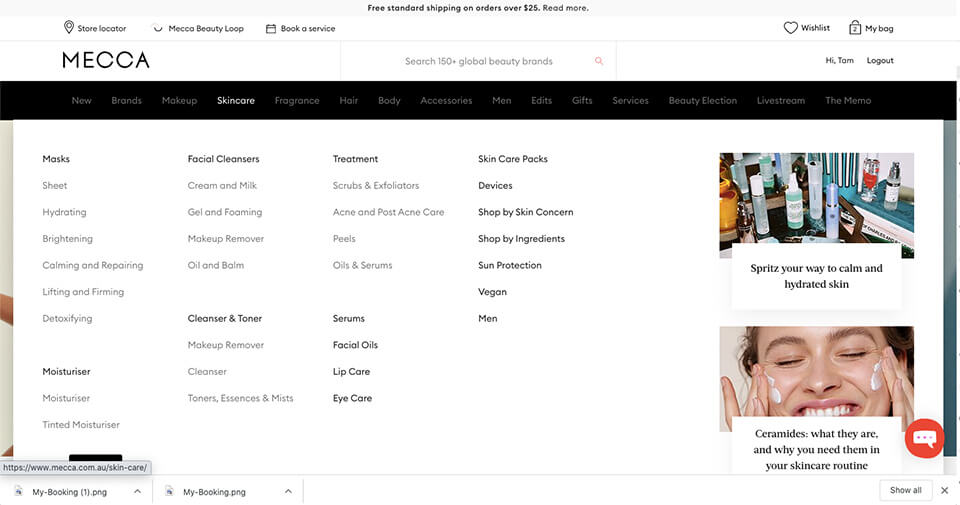The width and height of the screenshot is (960, 505).
Task: Choose Sheet masks link
Action: pos(54,185)
